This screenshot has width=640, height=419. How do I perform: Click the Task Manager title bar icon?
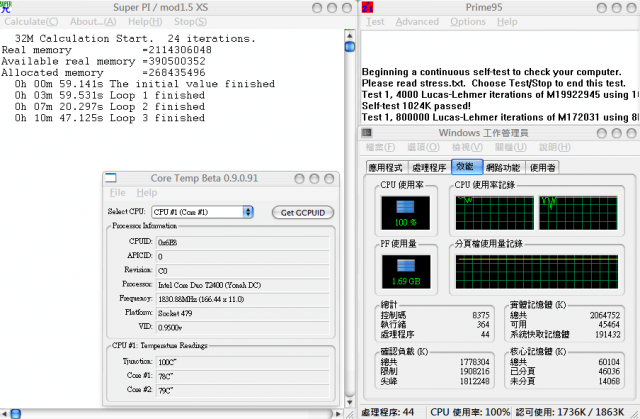coord(367,133)
